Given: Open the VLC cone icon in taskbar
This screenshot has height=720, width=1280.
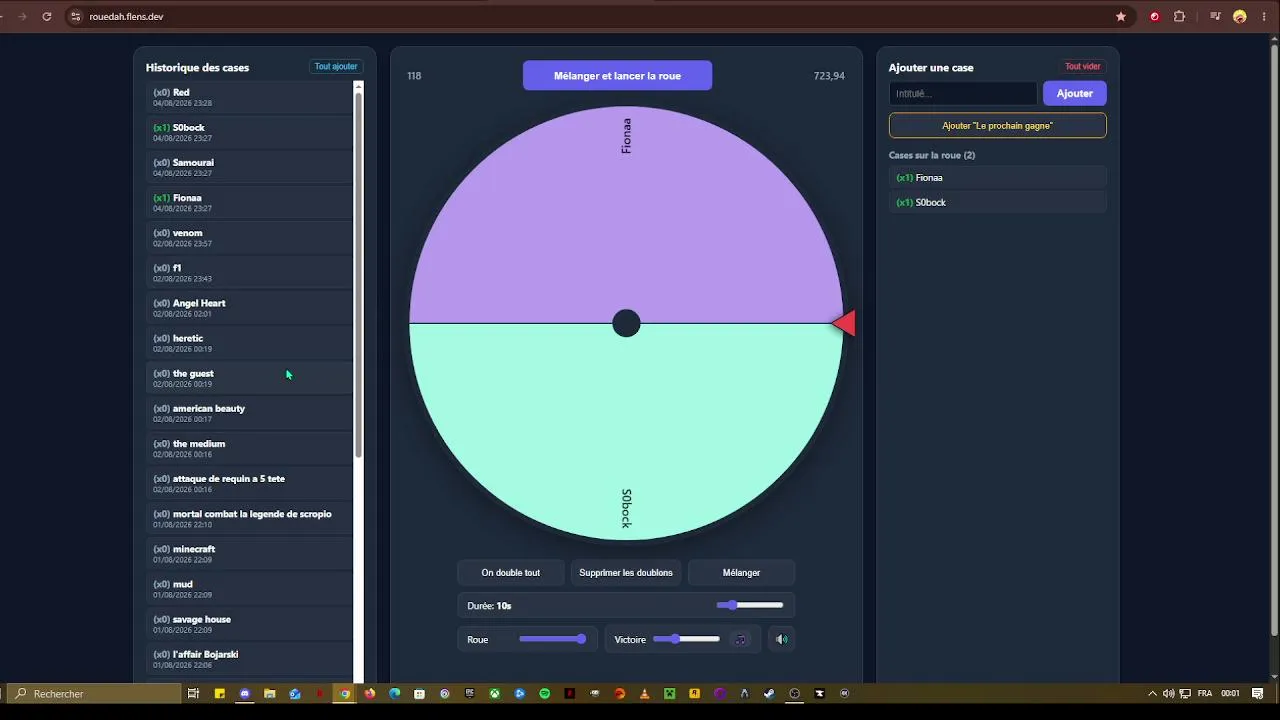Looking at the screenshot, I should 645,694.
